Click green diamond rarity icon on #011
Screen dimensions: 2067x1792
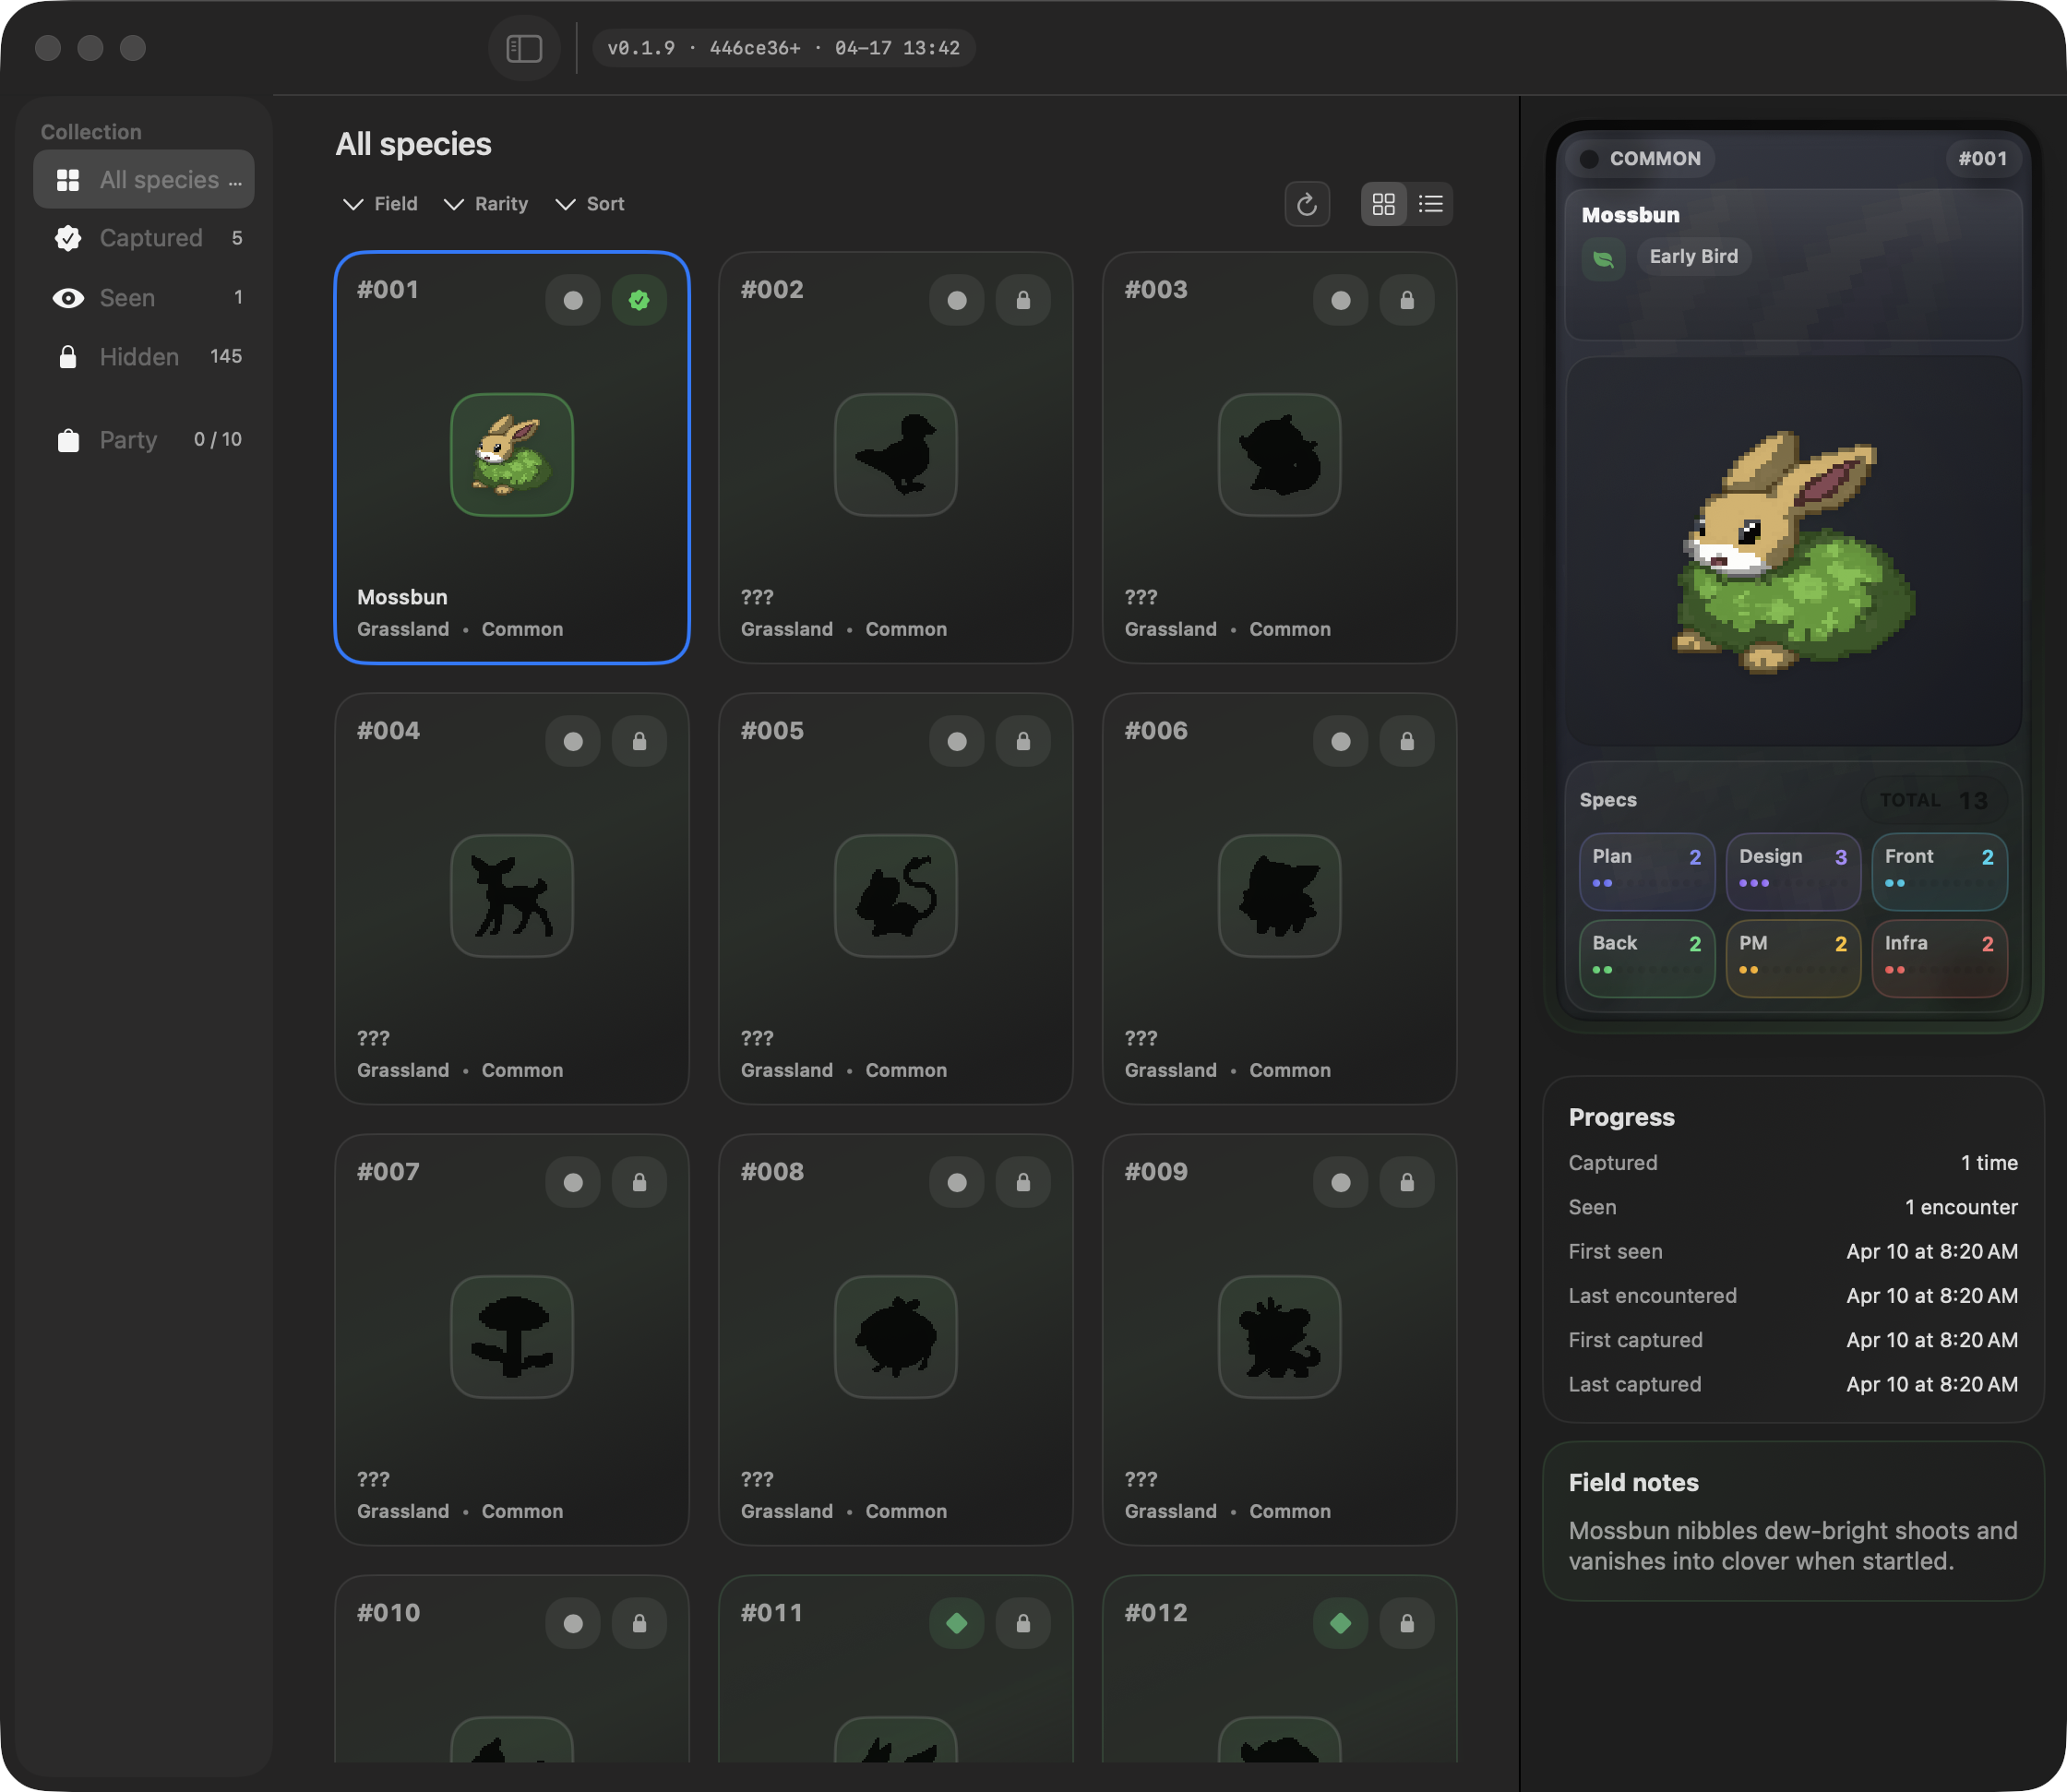(x=956, y=1623)
